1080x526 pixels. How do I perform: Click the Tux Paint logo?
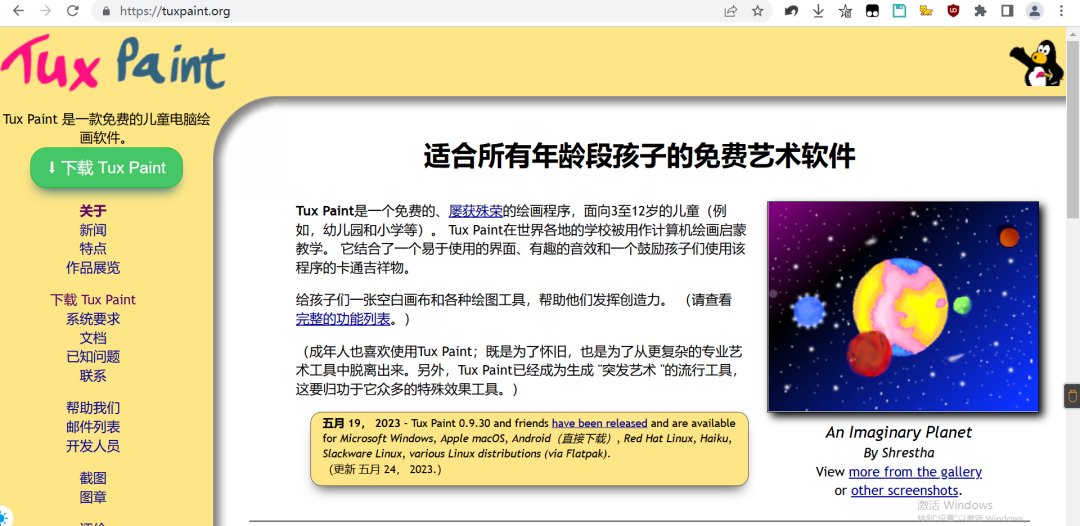point(113,63)
